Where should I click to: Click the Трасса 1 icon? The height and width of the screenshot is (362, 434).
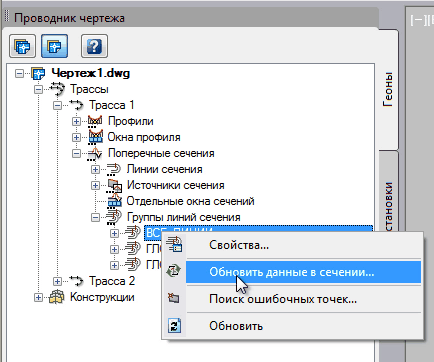(76, 105)
